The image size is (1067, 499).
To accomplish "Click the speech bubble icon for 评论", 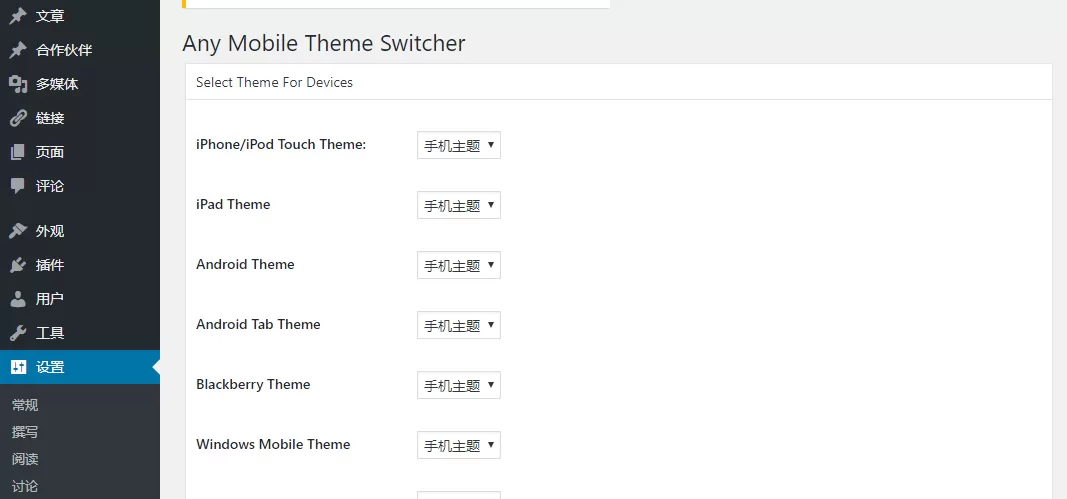I will point(18,186).
